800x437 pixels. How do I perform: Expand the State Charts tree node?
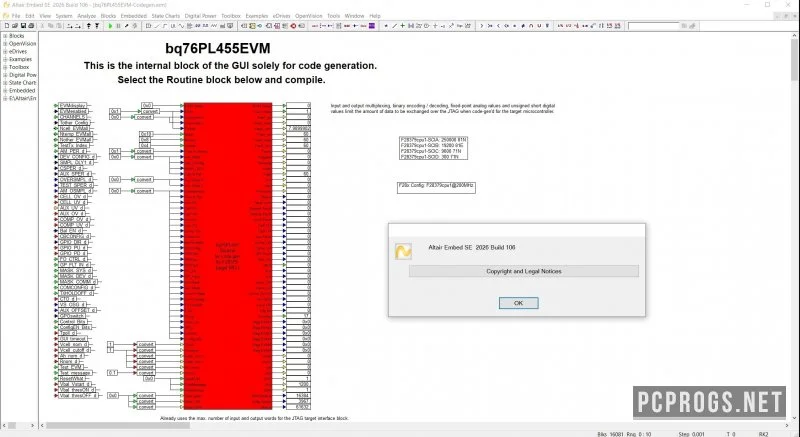[x=5, y=83]
